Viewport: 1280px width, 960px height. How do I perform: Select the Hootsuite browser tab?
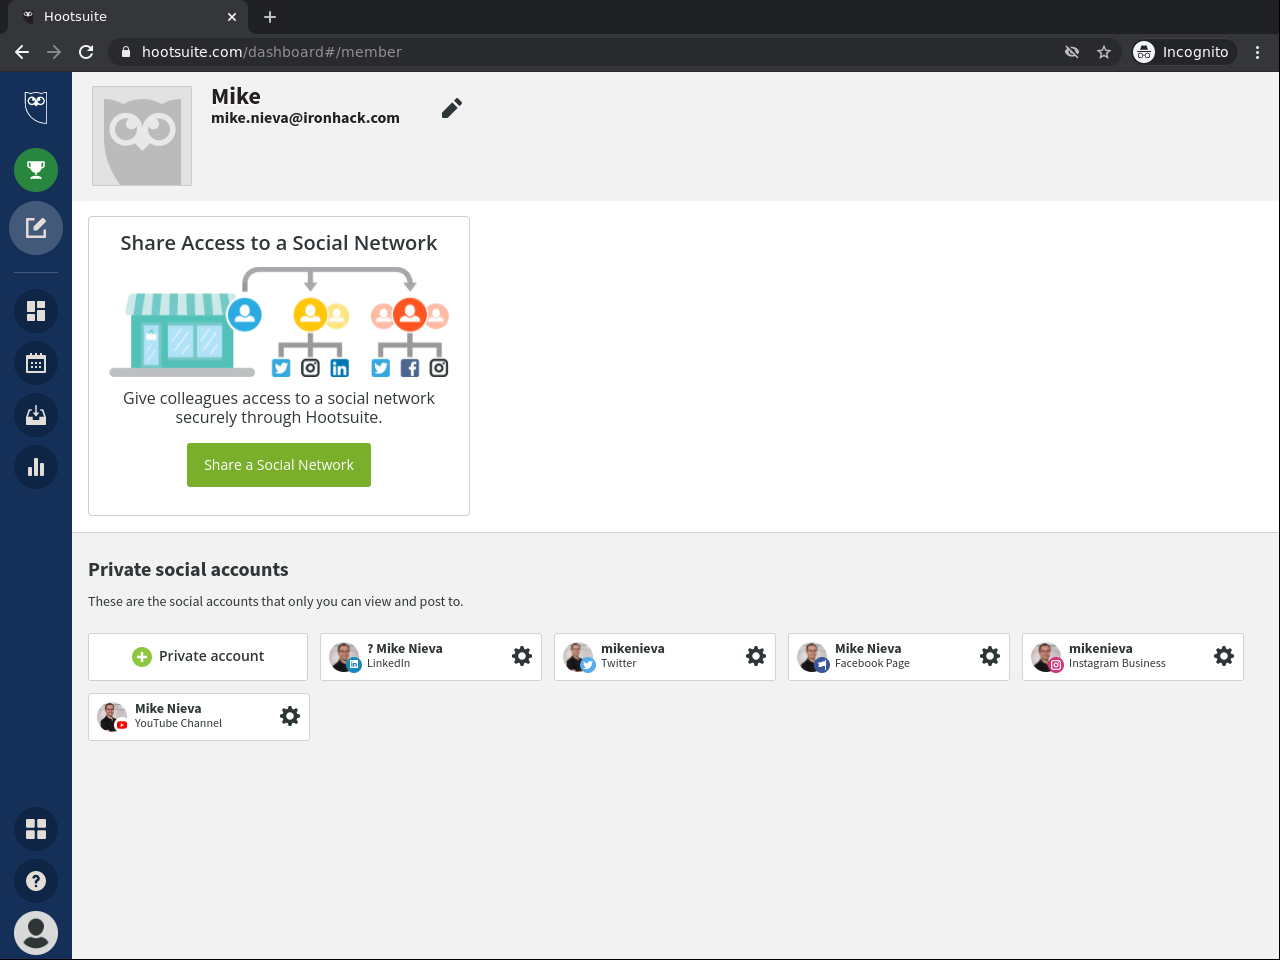click(128, 17)
